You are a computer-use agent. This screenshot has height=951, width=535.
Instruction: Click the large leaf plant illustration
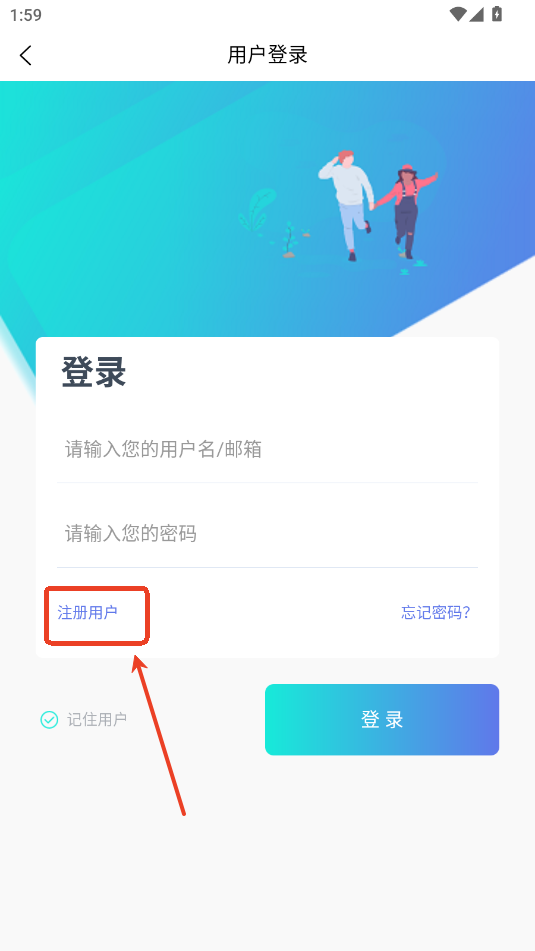tap(256, 210)
